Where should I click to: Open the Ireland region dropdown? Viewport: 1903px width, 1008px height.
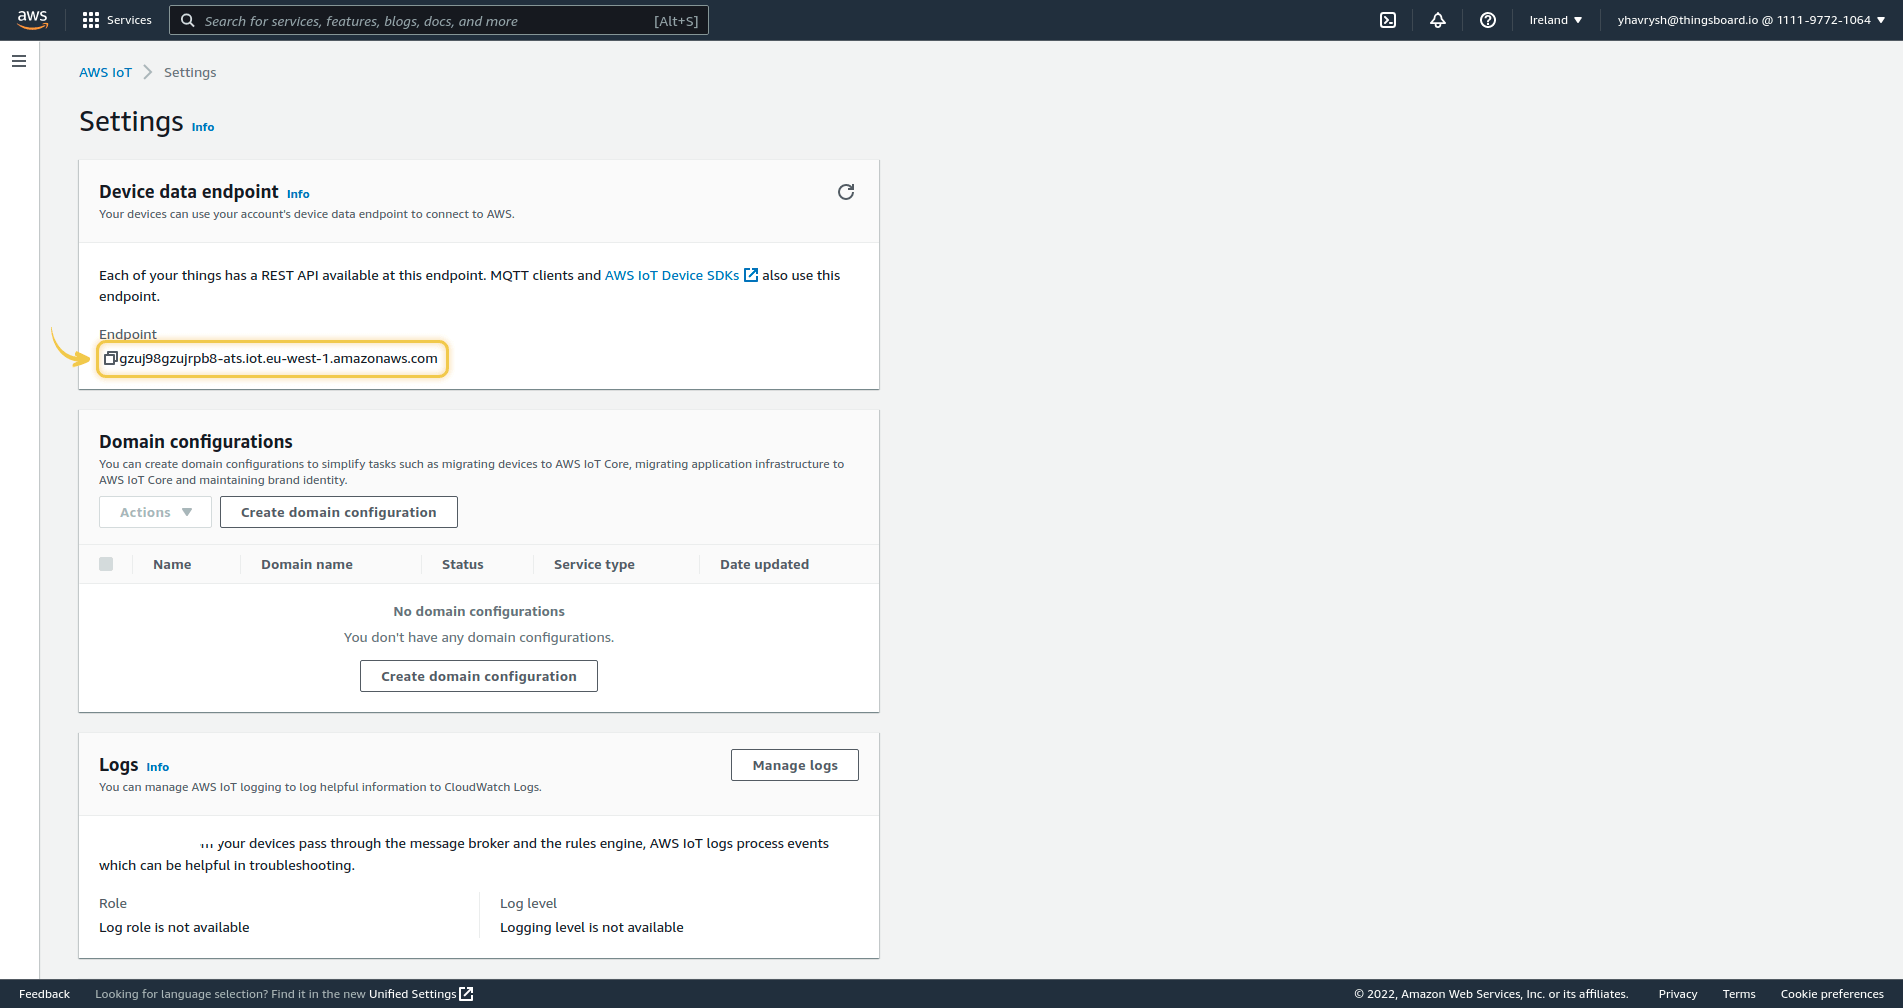(x=1555, y=20)
